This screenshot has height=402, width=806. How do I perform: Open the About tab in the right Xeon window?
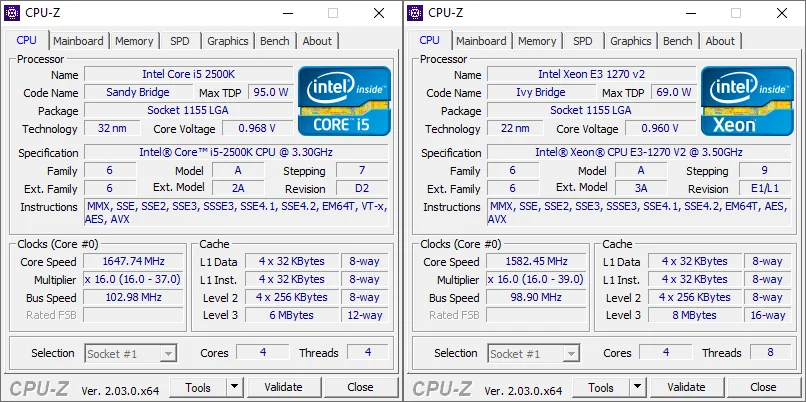(x=720, y=41)
